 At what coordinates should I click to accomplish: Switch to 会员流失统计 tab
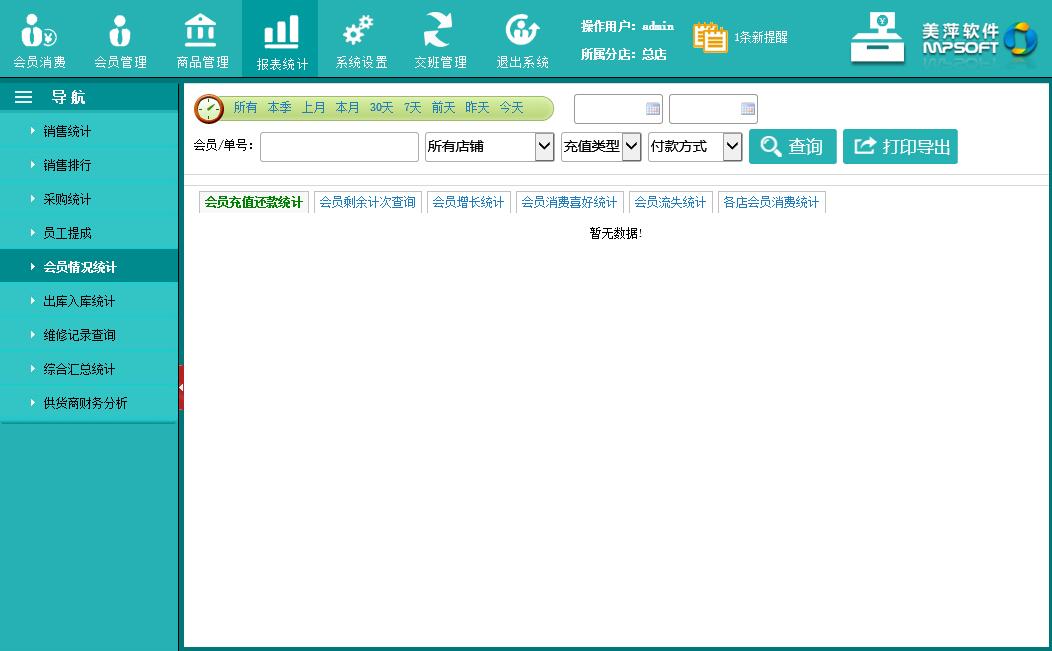click(x=670, y=203)
